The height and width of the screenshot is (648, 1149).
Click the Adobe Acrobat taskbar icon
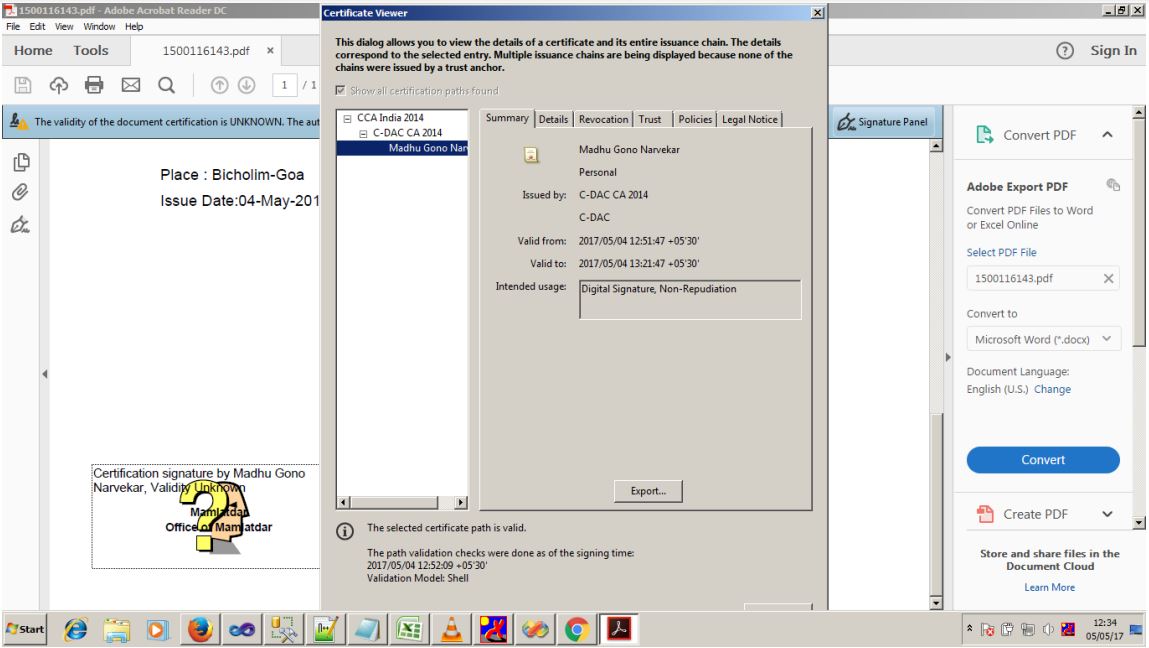[619, 629]
